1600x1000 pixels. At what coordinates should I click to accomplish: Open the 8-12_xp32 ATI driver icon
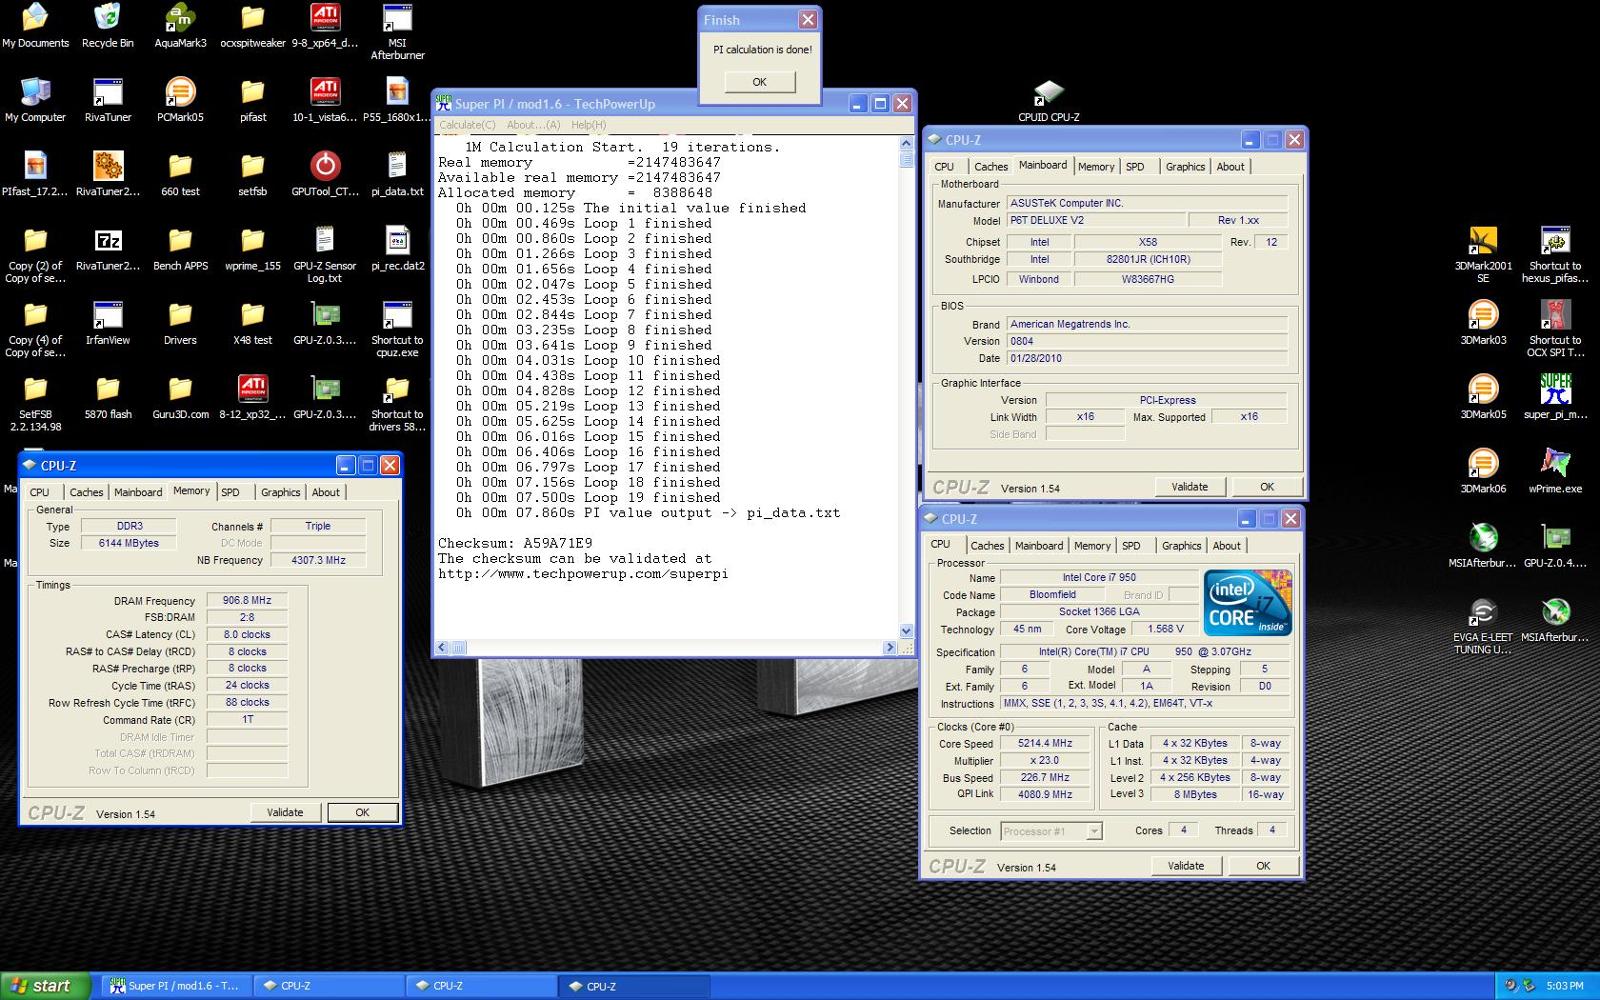253,396
